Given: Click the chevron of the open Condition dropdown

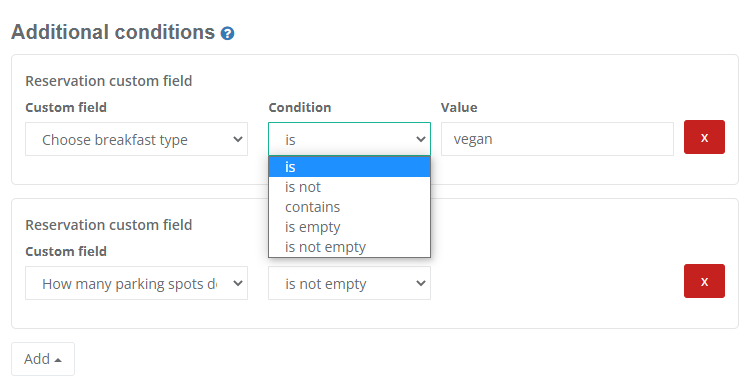Looking at the screenshot, I should pyautogui.click(x=420, y=139).
